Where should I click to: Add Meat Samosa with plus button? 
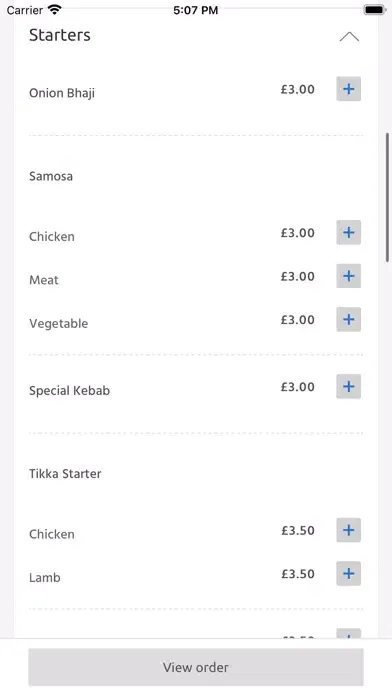(x=348, y=276)
